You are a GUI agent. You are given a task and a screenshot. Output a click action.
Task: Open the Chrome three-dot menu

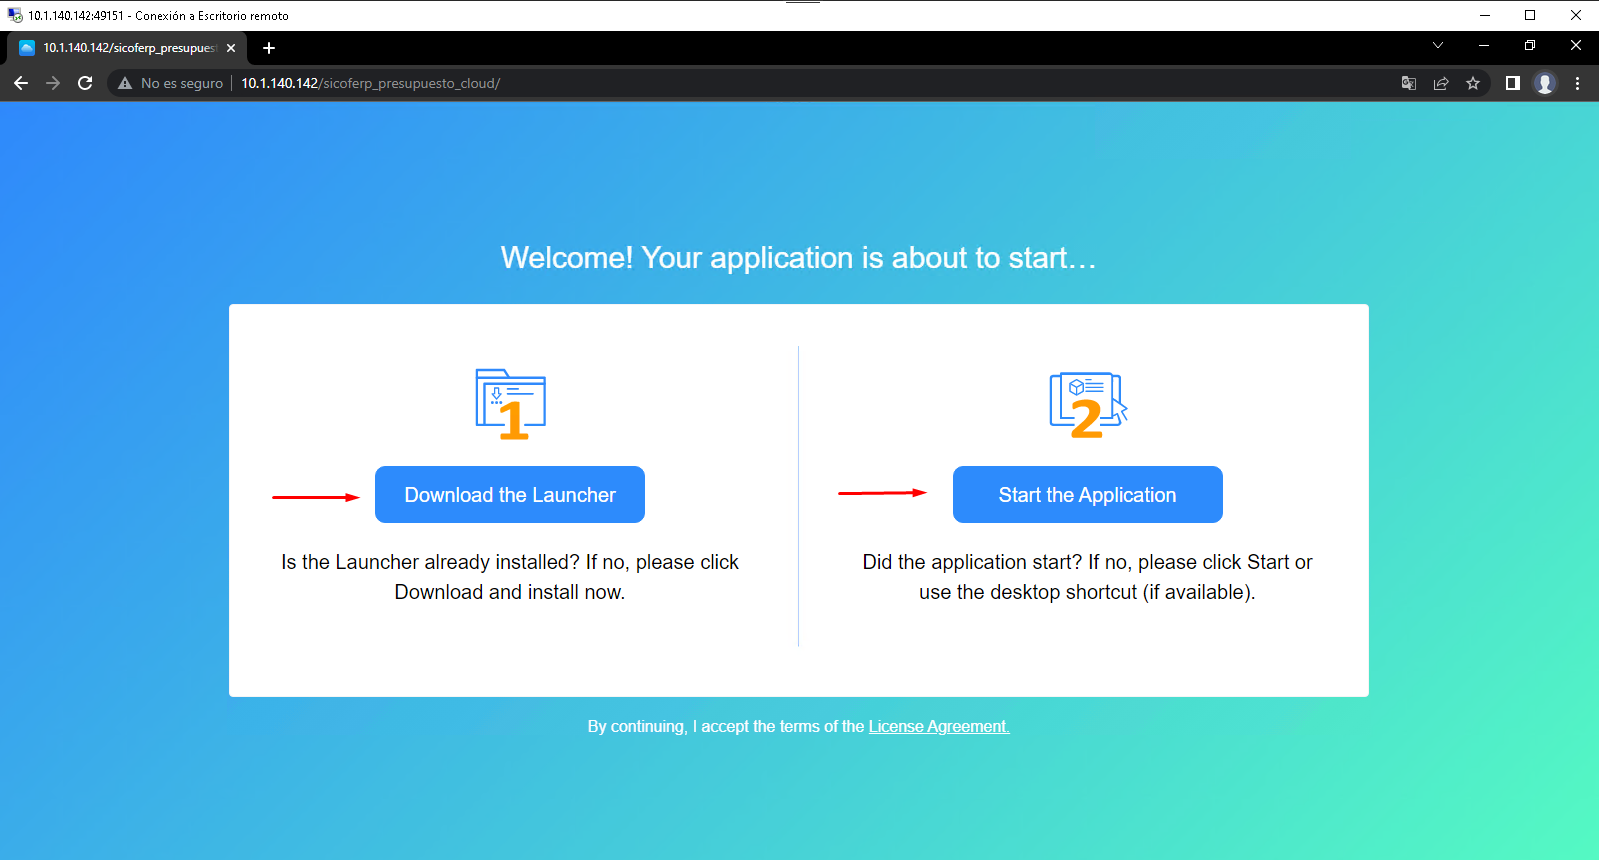(x=1577, y=83)
